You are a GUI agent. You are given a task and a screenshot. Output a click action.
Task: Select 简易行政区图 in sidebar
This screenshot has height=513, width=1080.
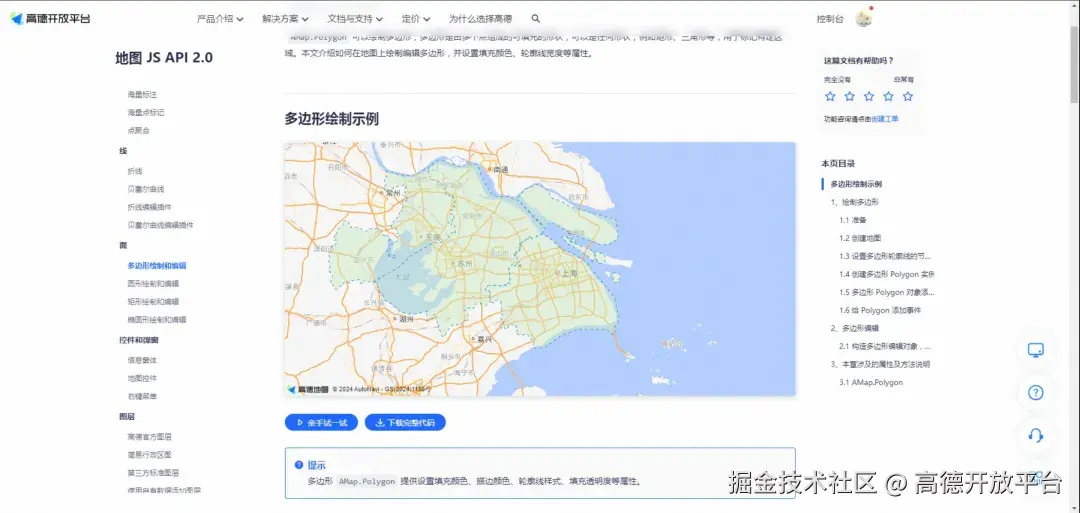click(x=149, y=454)
